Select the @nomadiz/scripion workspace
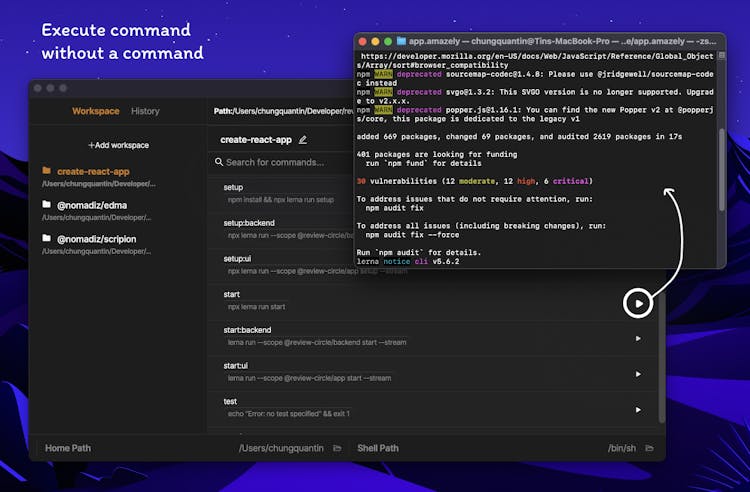This screenshot has height=492, width=750. pyautogui.click(x=96, y=239)
